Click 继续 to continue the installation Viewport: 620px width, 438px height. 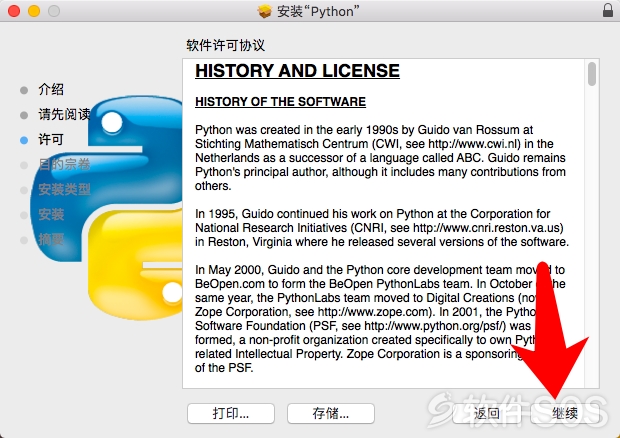(x=565, y=413)
